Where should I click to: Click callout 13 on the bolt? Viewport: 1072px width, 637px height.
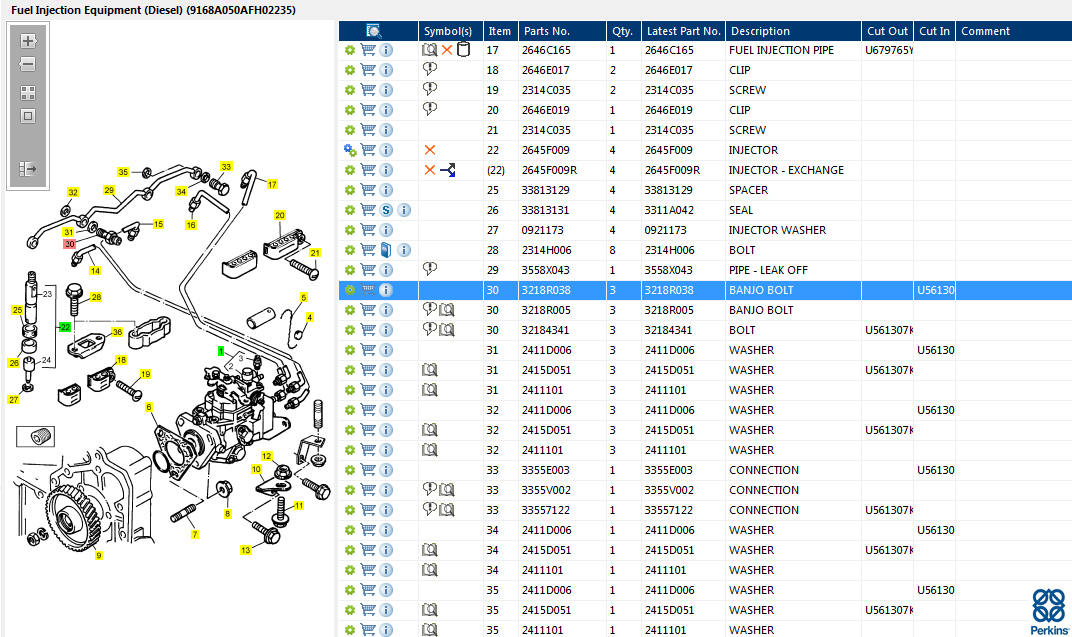(245, 550)
